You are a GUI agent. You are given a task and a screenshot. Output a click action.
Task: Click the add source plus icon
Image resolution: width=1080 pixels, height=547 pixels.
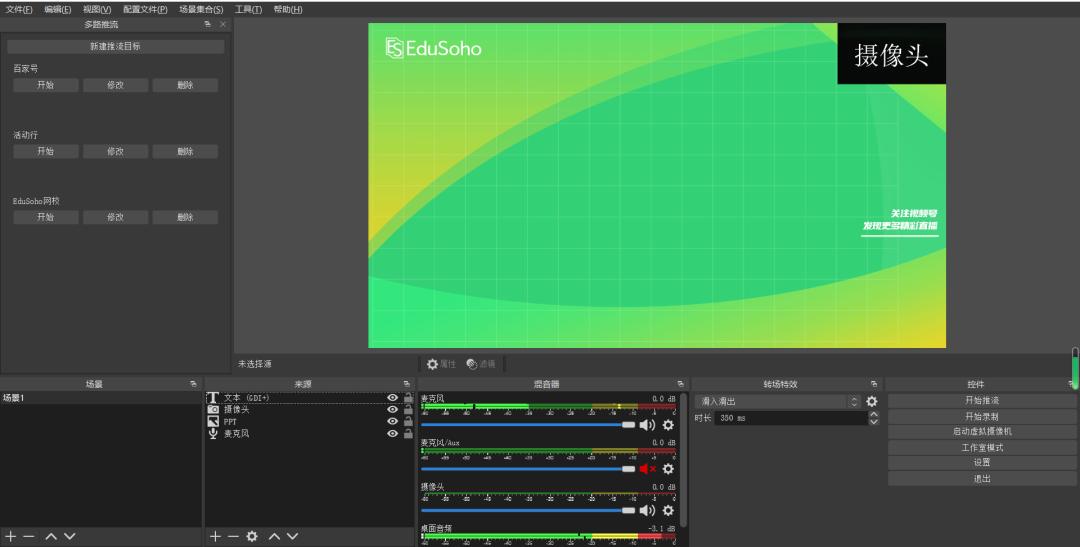pyautogui.click(x=214, y=537)
